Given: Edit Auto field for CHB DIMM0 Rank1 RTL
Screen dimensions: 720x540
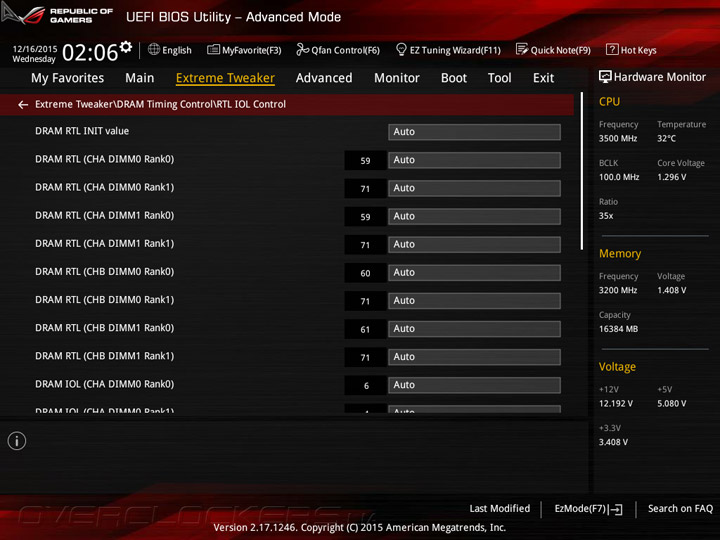Looking at the screenshot, I should 474,300.
